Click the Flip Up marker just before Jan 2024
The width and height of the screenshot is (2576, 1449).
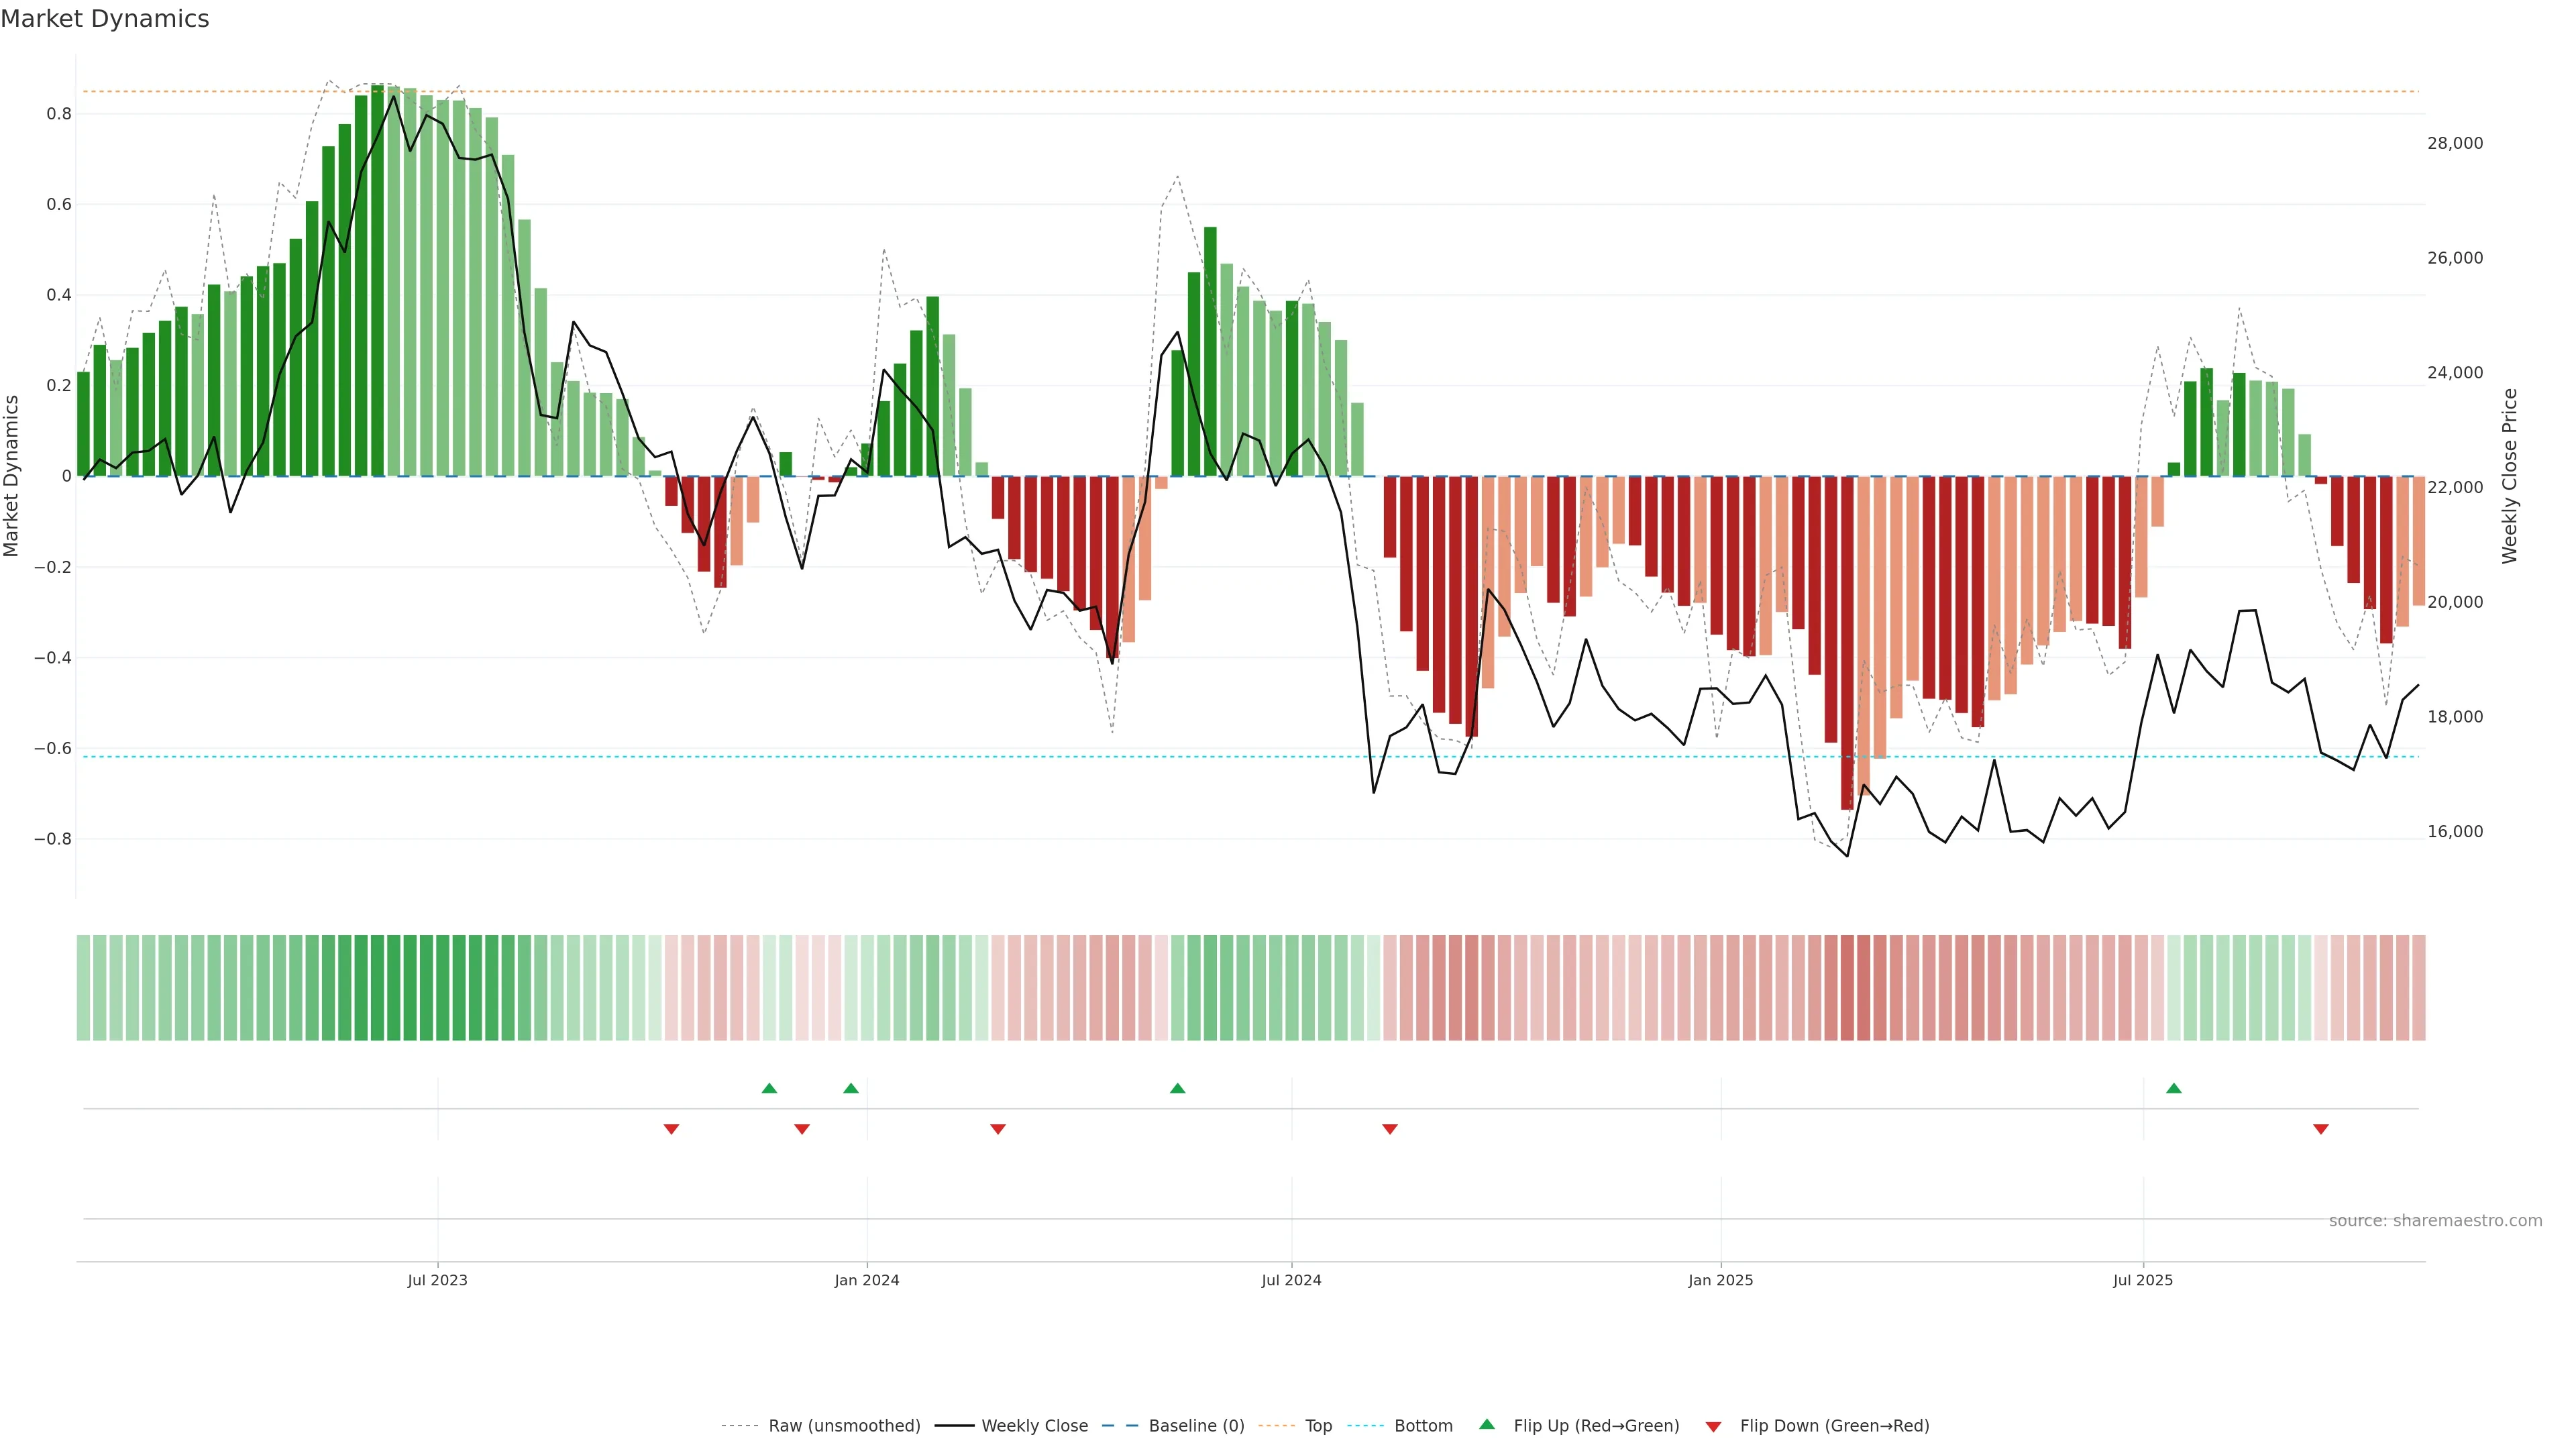pos(850,1088)
